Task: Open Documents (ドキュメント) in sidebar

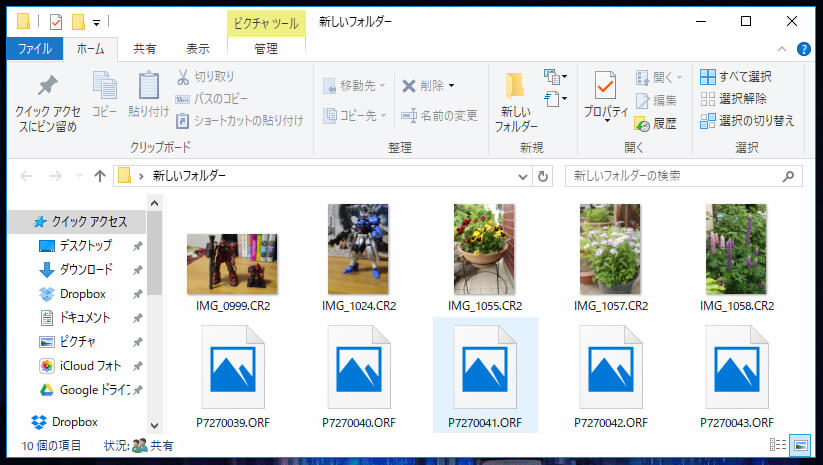Action: coord(85,318)
